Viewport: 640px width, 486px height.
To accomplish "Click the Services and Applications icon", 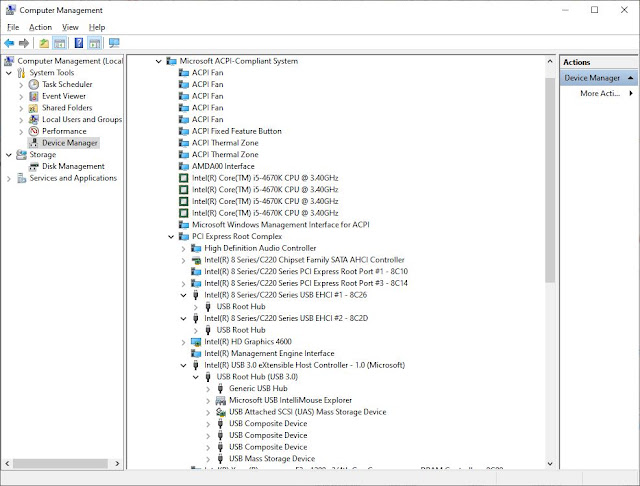I will [x=21, y=178].
